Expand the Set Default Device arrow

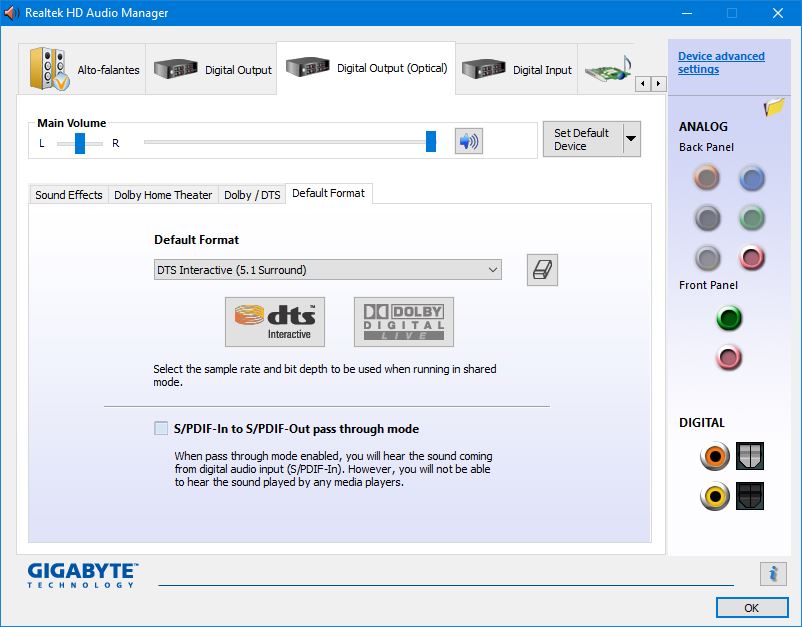(x=631, y=139)
